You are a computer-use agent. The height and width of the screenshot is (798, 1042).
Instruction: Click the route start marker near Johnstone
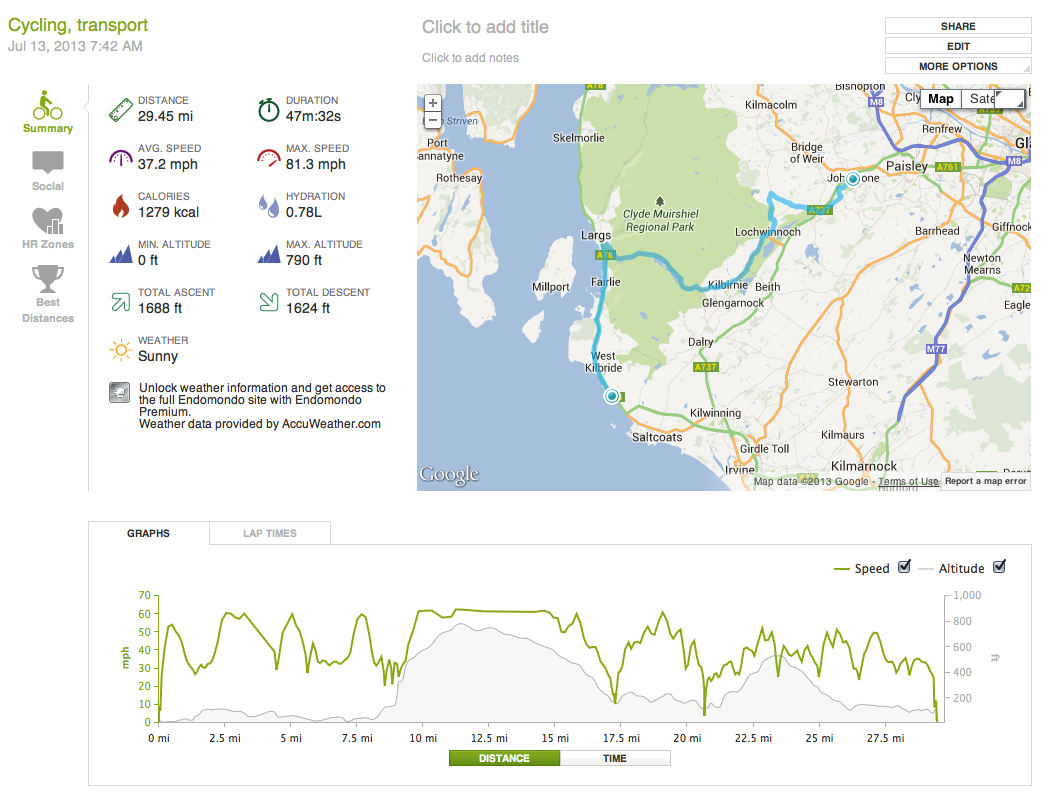(852, 179)
